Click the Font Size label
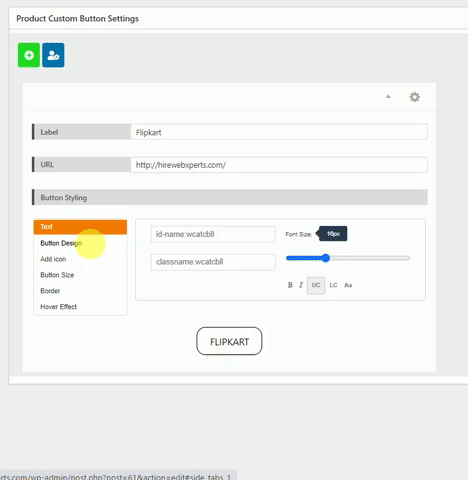This screenshot has width=468, height=480. click(x=299, y=234)
